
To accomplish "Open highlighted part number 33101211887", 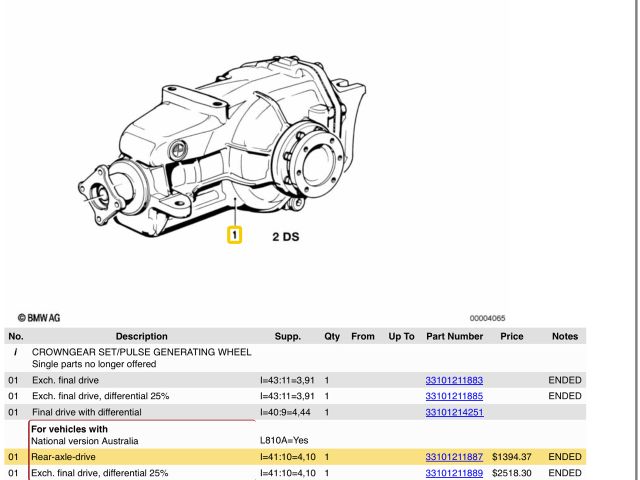I will coord(454,457).
